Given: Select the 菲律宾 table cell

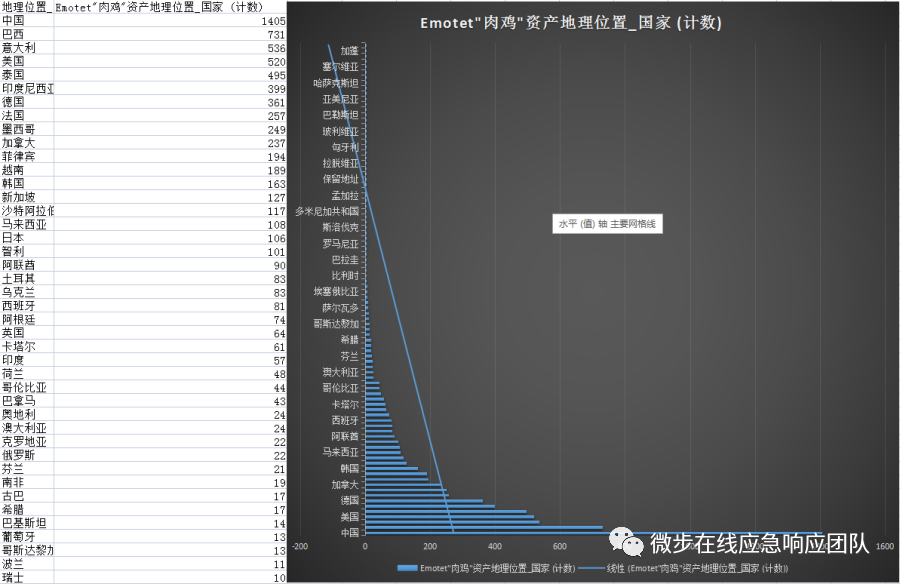Looking at the screenshot, I should [x=27, y=157].
